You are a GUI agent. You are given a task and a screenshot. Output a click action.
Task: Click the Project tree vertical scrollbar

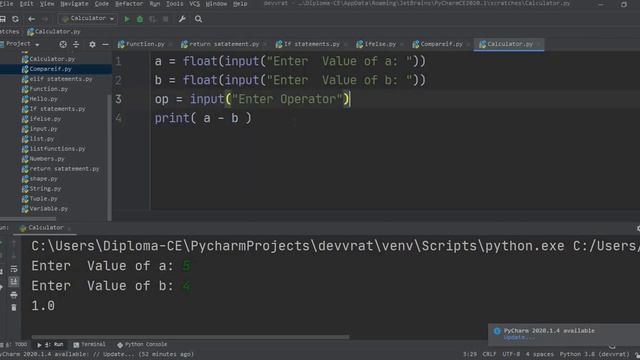tap(109, 157)
